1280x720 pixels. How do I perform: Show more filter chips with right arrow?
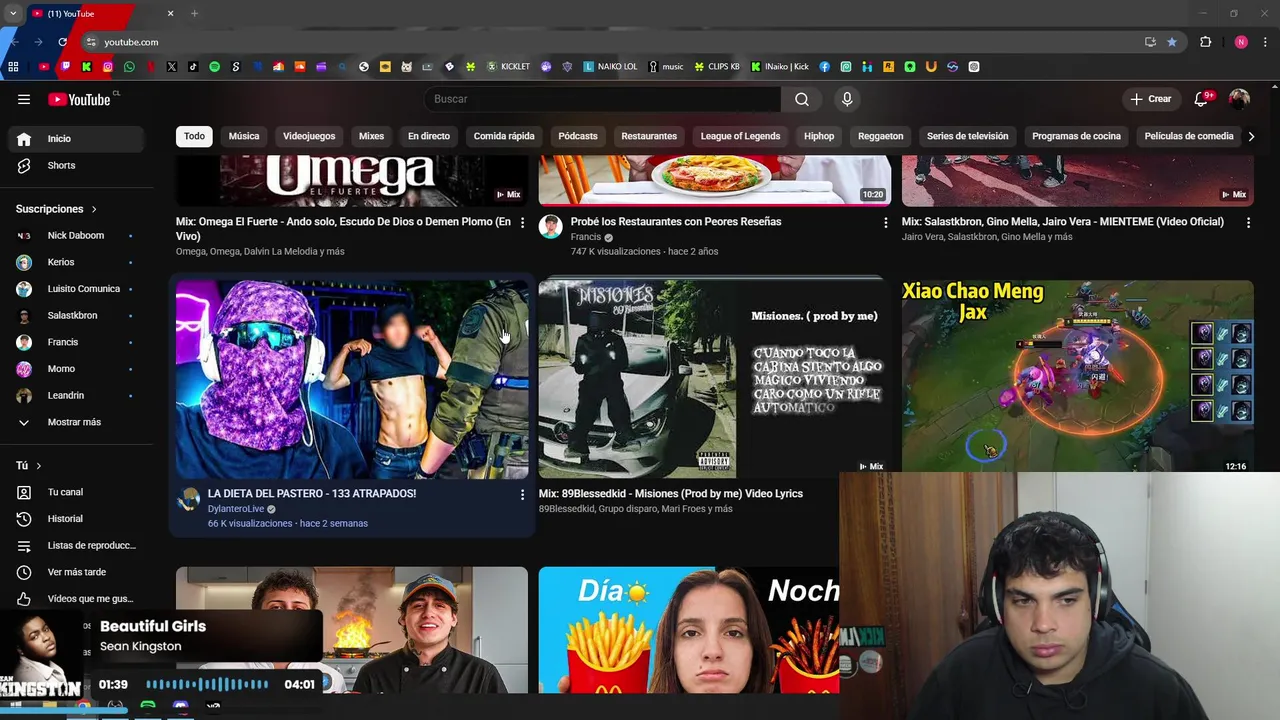(x=1250, y=136)
